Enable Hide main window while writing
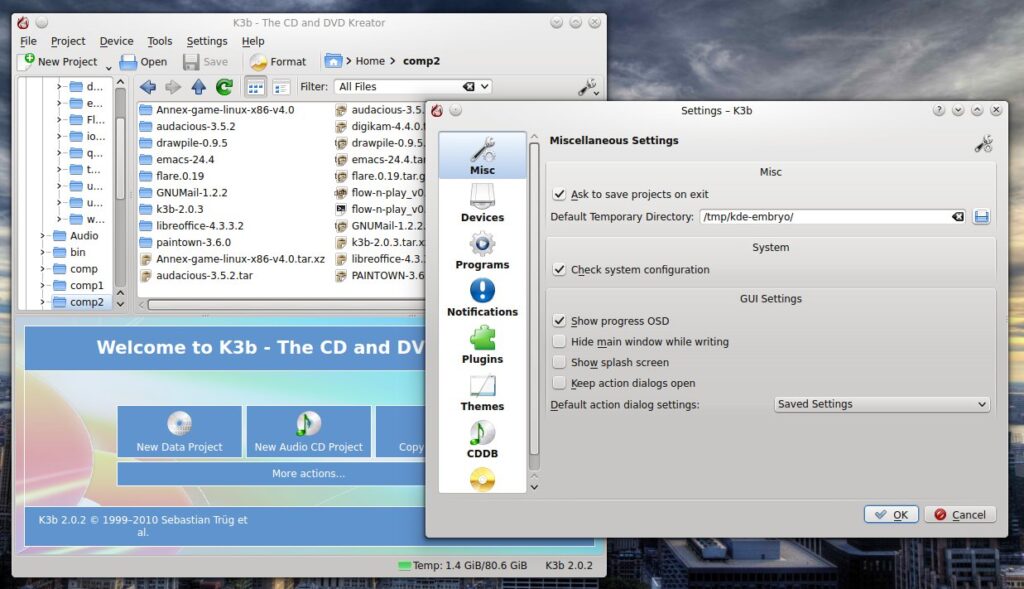Screen dimensions: 1024x589 click(559, 341)
